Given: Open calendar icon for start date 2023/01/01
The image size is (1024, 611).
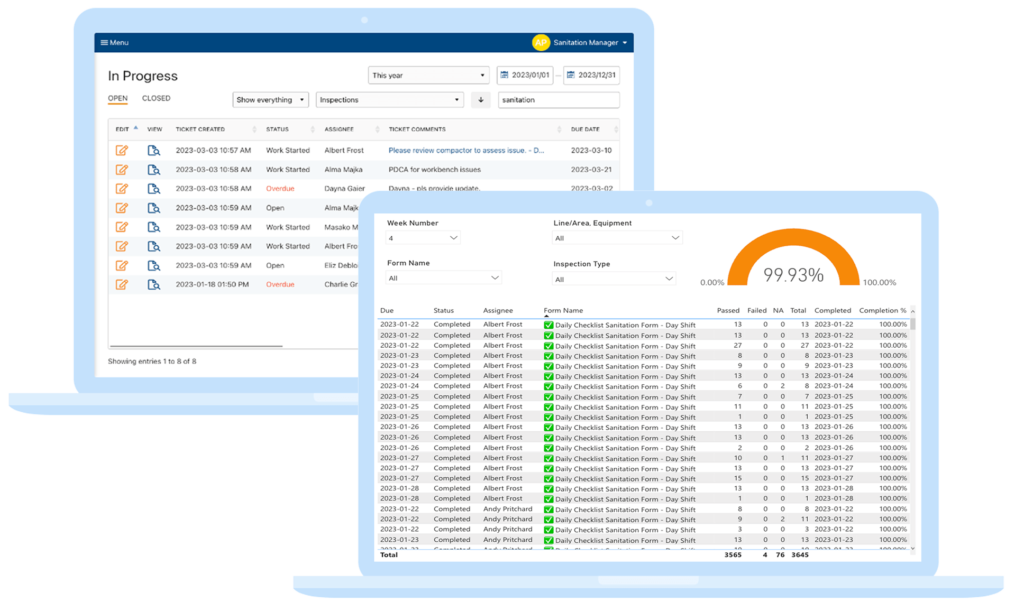Looking at the screenshot, I should pos(504,76).
